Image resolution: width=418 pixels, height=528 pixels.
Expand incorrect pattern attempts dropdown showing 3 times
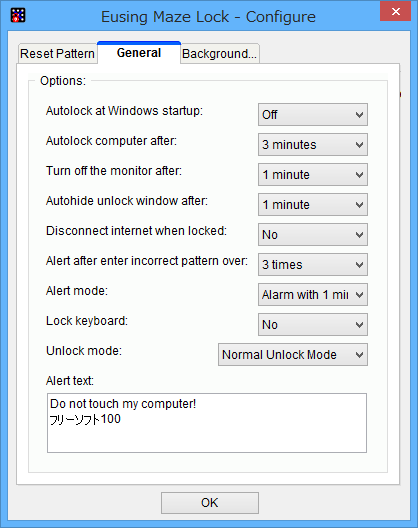coord(313,264)
